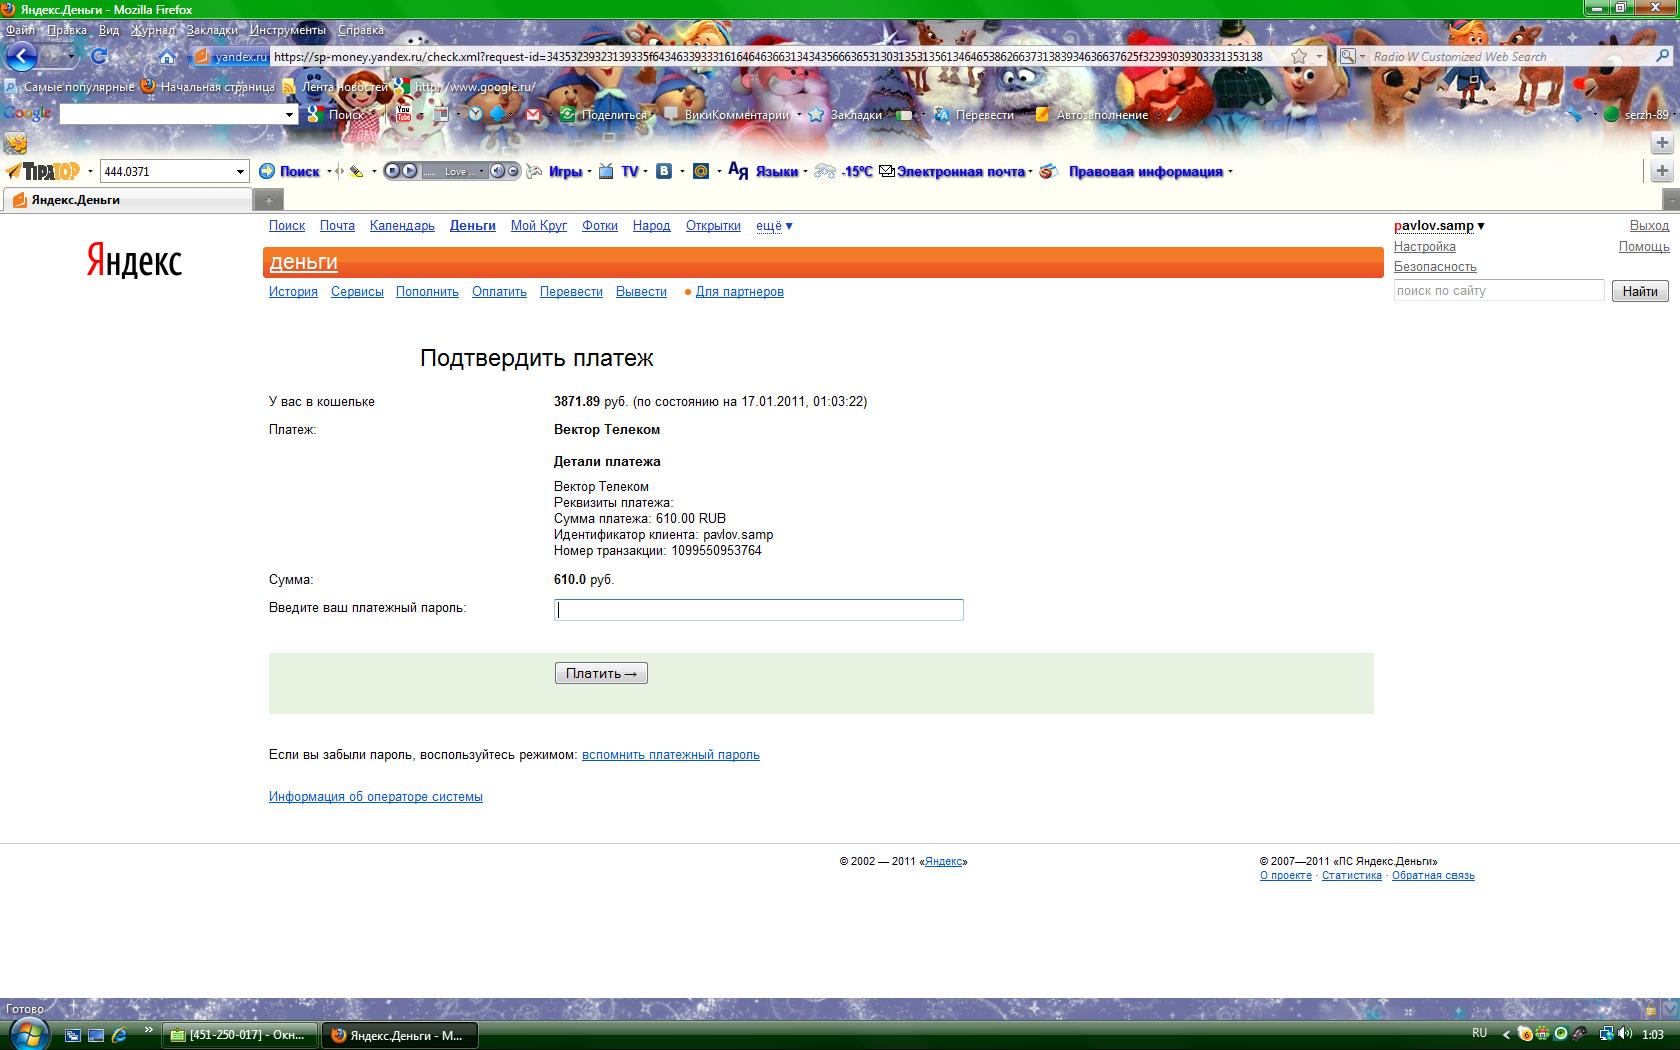1680x1050 pixels.
Task: Open the YouTube icon in the Google toolbar
Action: click(404, 115)
